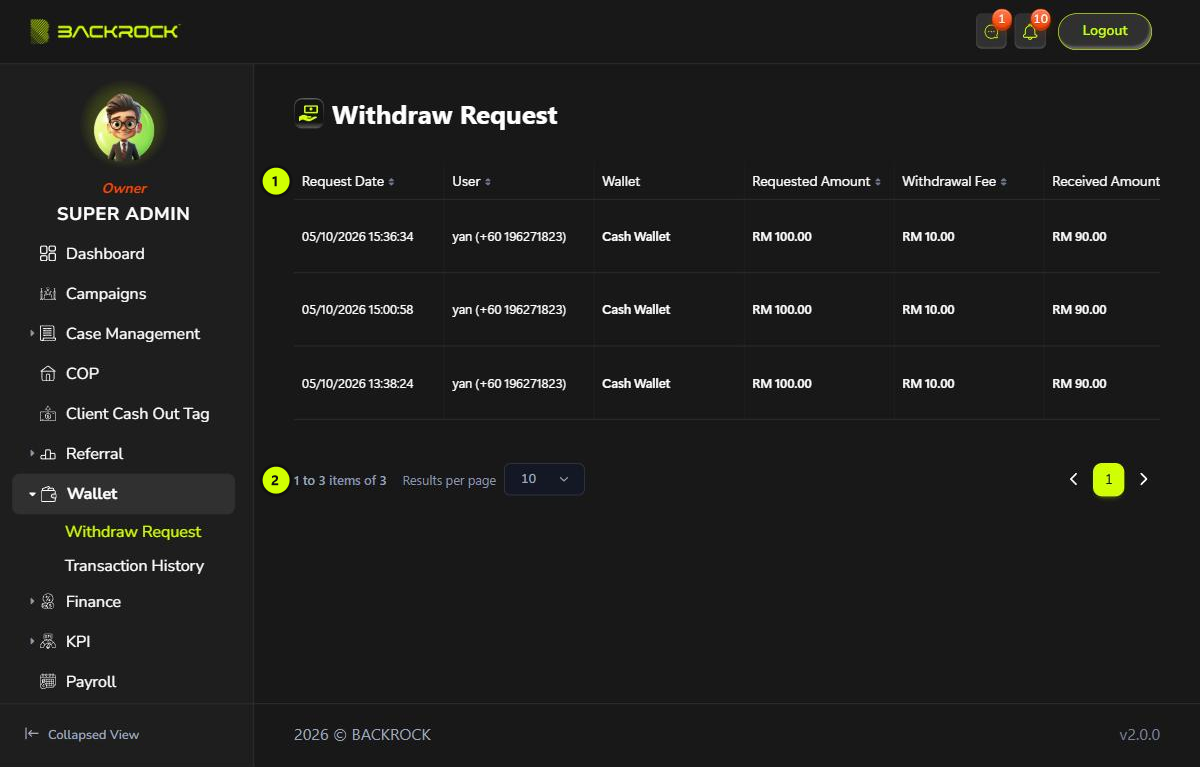
Task: Click RM 100.00 in the 13:38:24 row
Action: point(782,384)
